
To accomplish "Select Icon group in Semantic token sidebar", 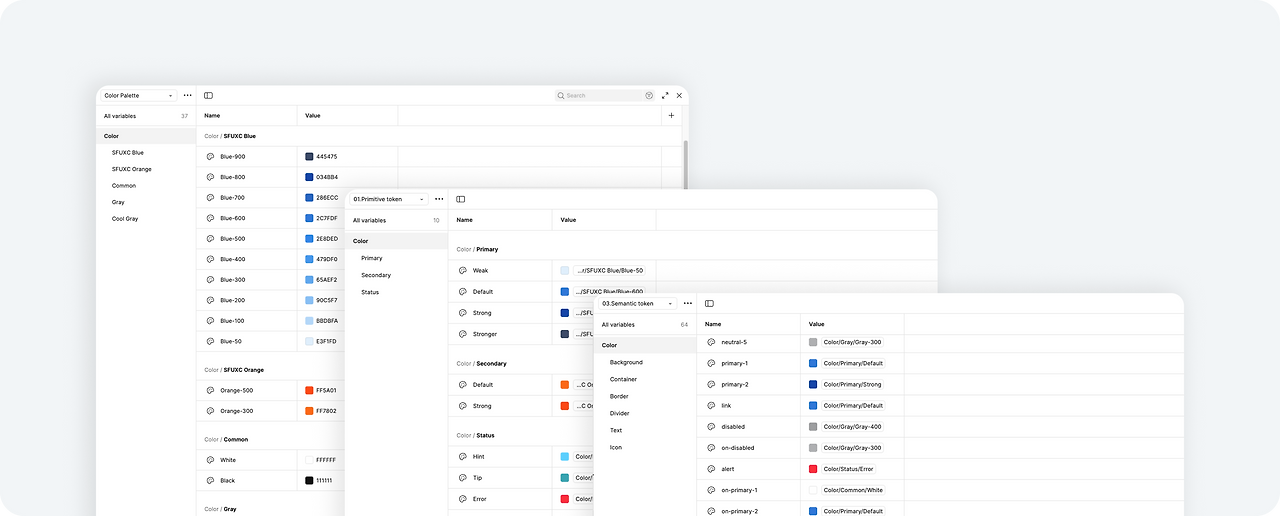I will [x=616, y=447].
